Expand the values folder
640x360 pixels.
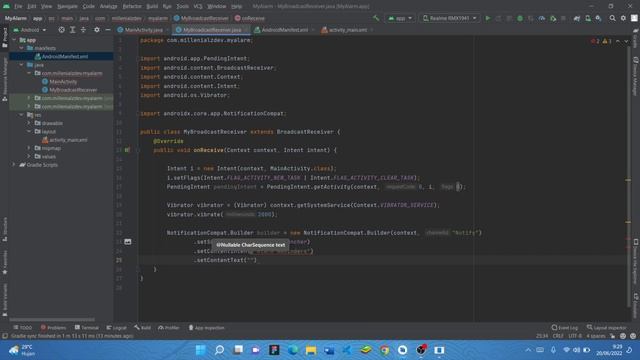pos(29,156)
